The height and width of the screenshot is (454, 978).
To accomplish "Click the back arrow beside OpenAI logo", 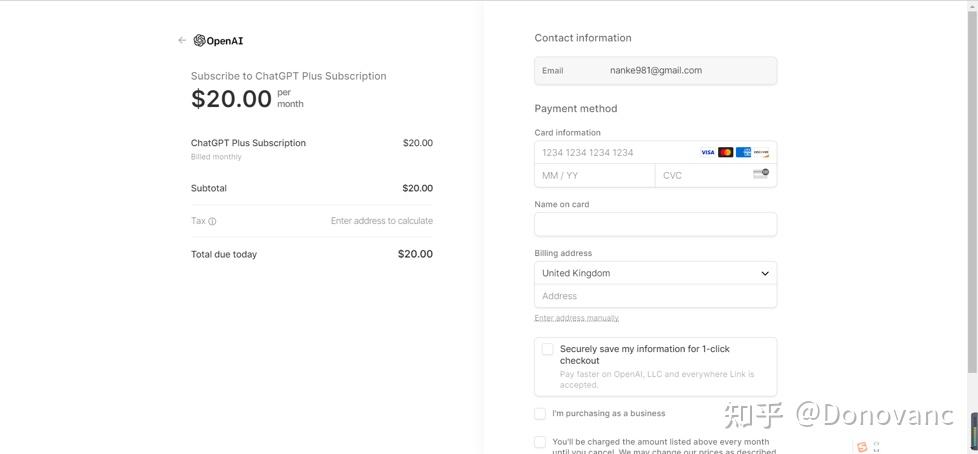I will [x=182, y=41].
